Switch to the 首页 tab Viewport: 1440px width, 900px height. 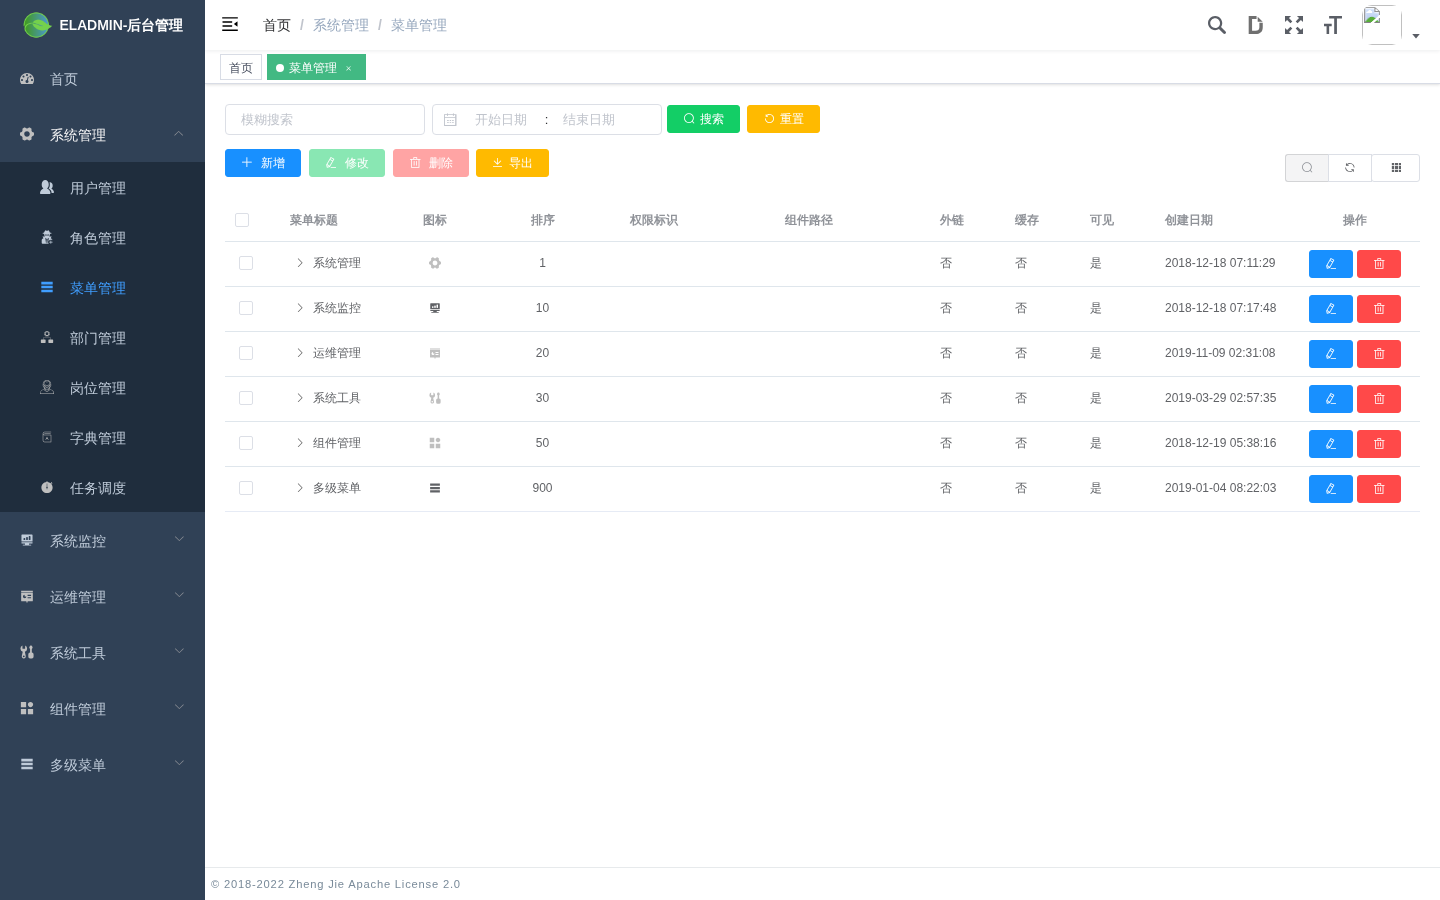[x=241, y=67]
